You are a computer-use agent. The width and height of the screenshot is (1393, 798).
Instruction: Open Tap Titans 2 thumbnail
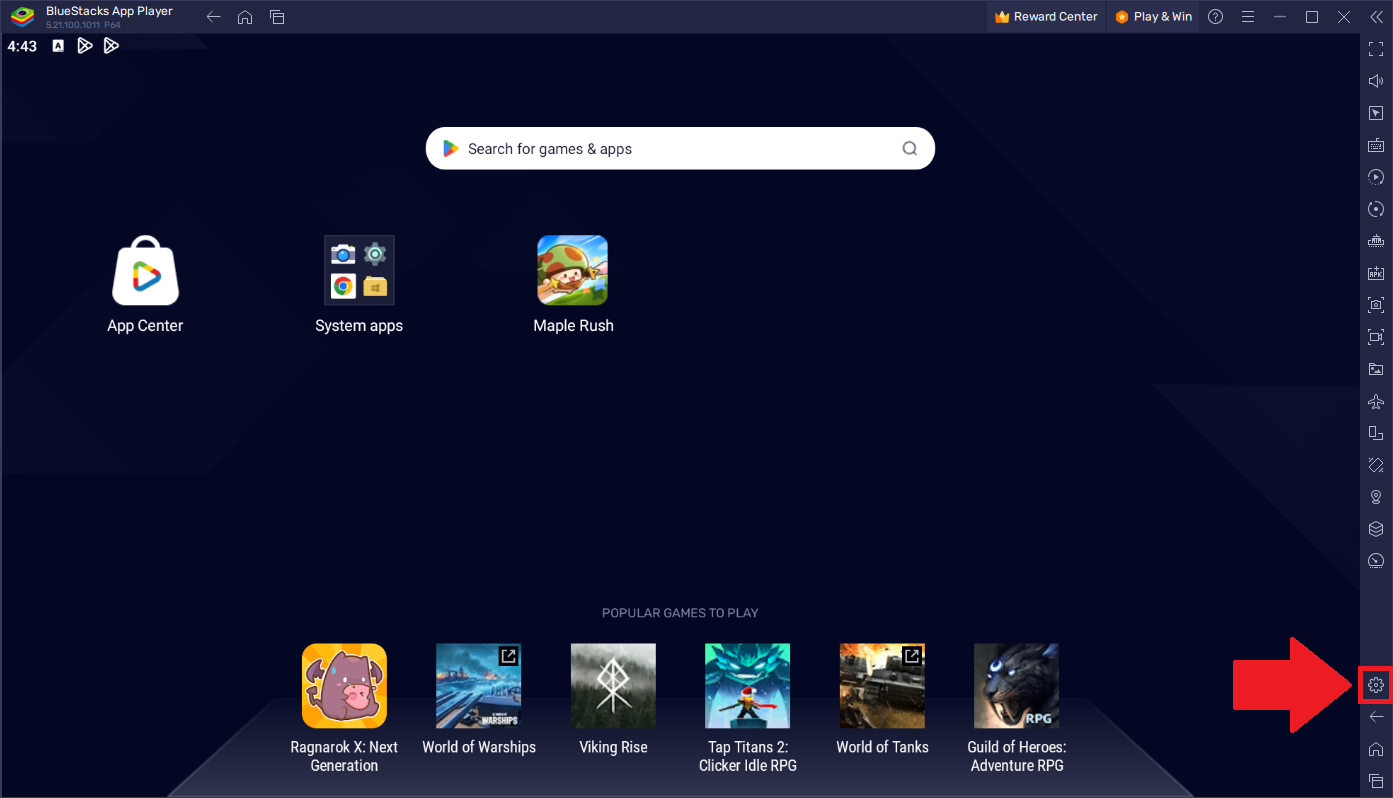747,685
